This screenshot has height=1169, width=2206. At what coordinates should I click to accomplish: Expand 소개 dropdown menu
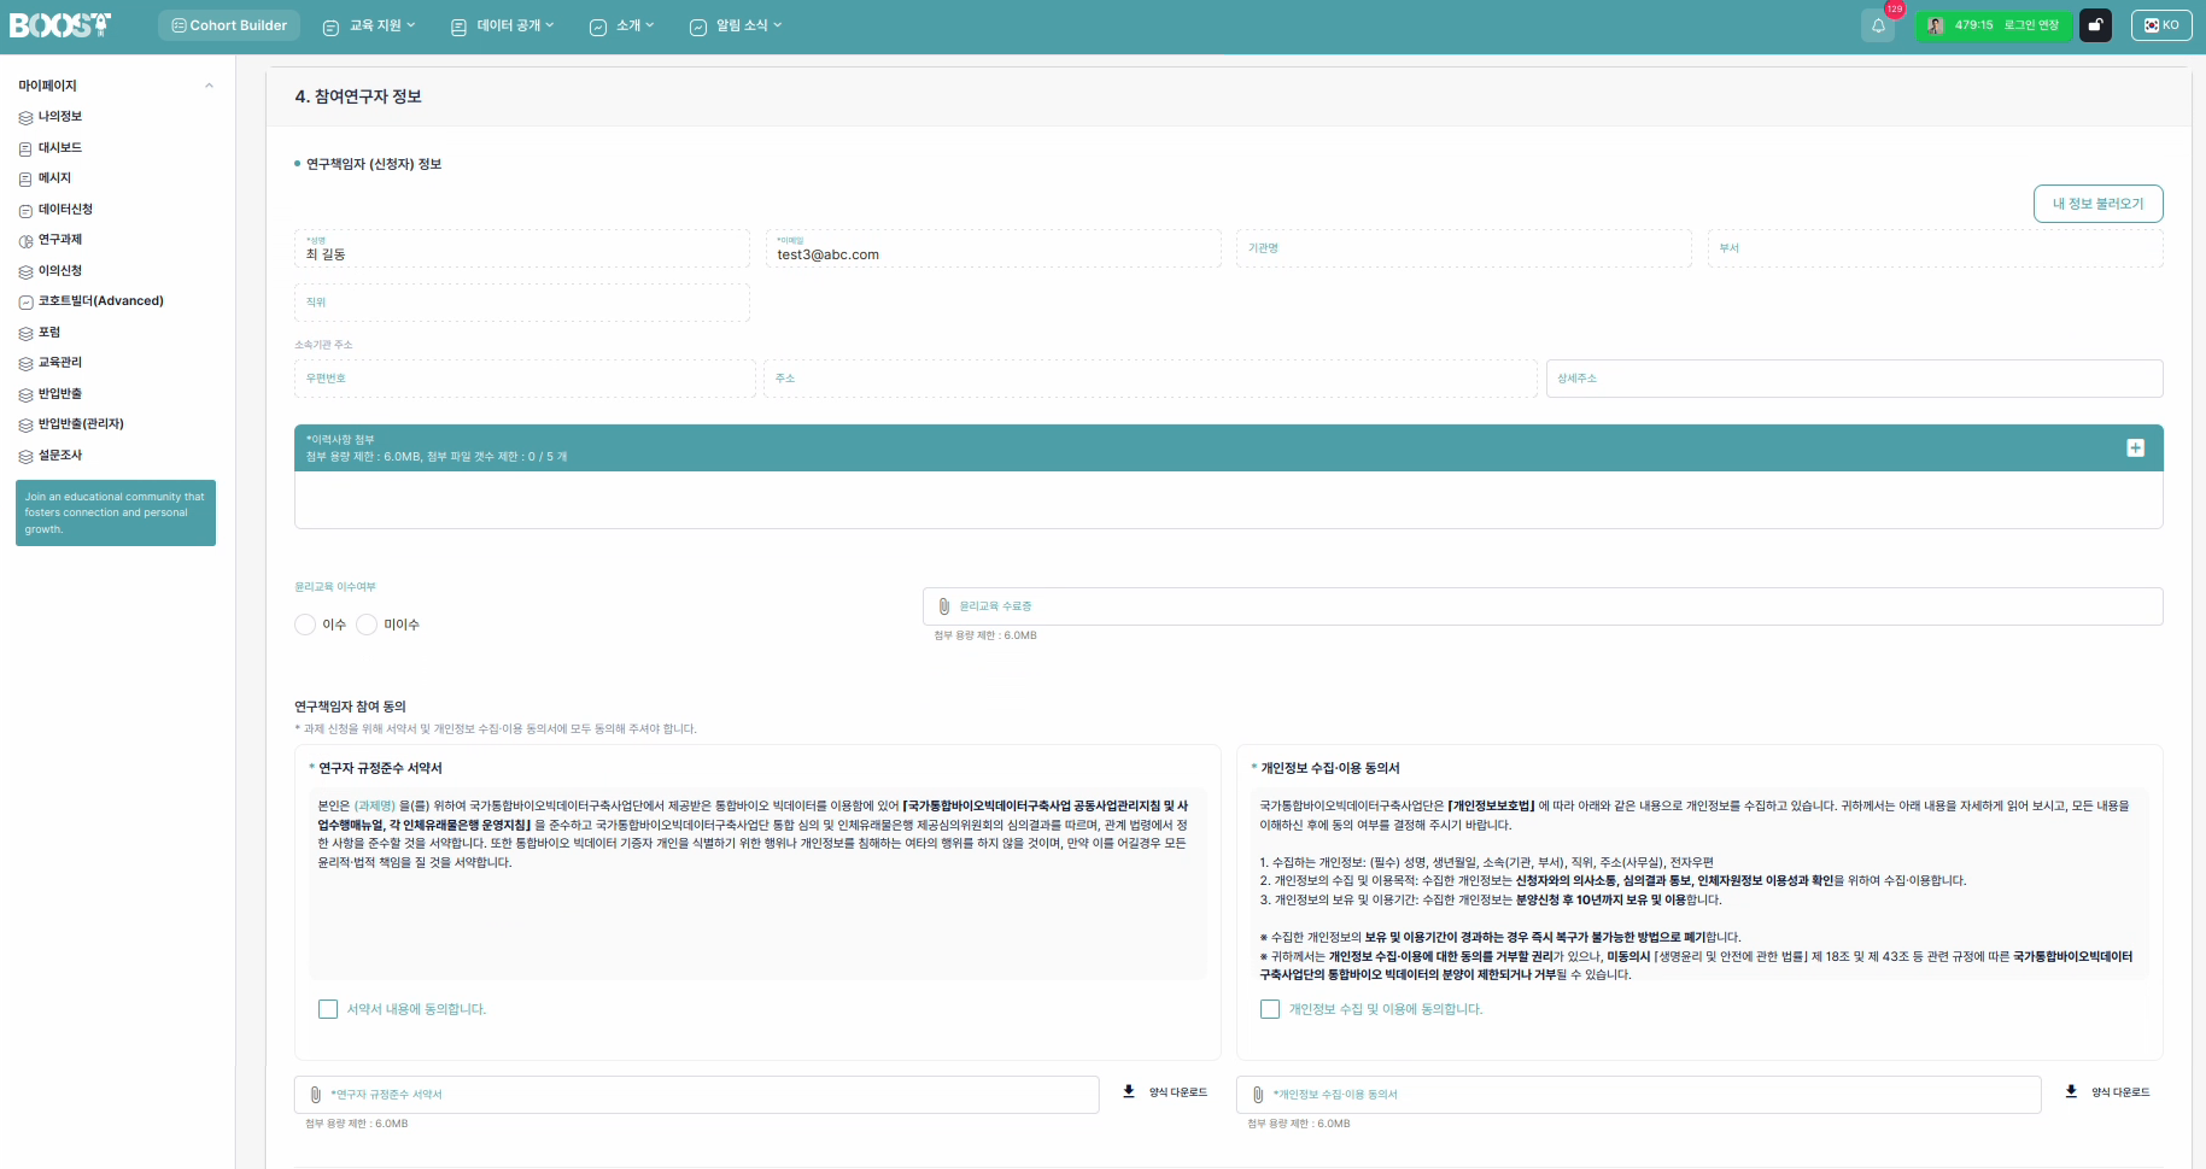[x=622, y=26]
